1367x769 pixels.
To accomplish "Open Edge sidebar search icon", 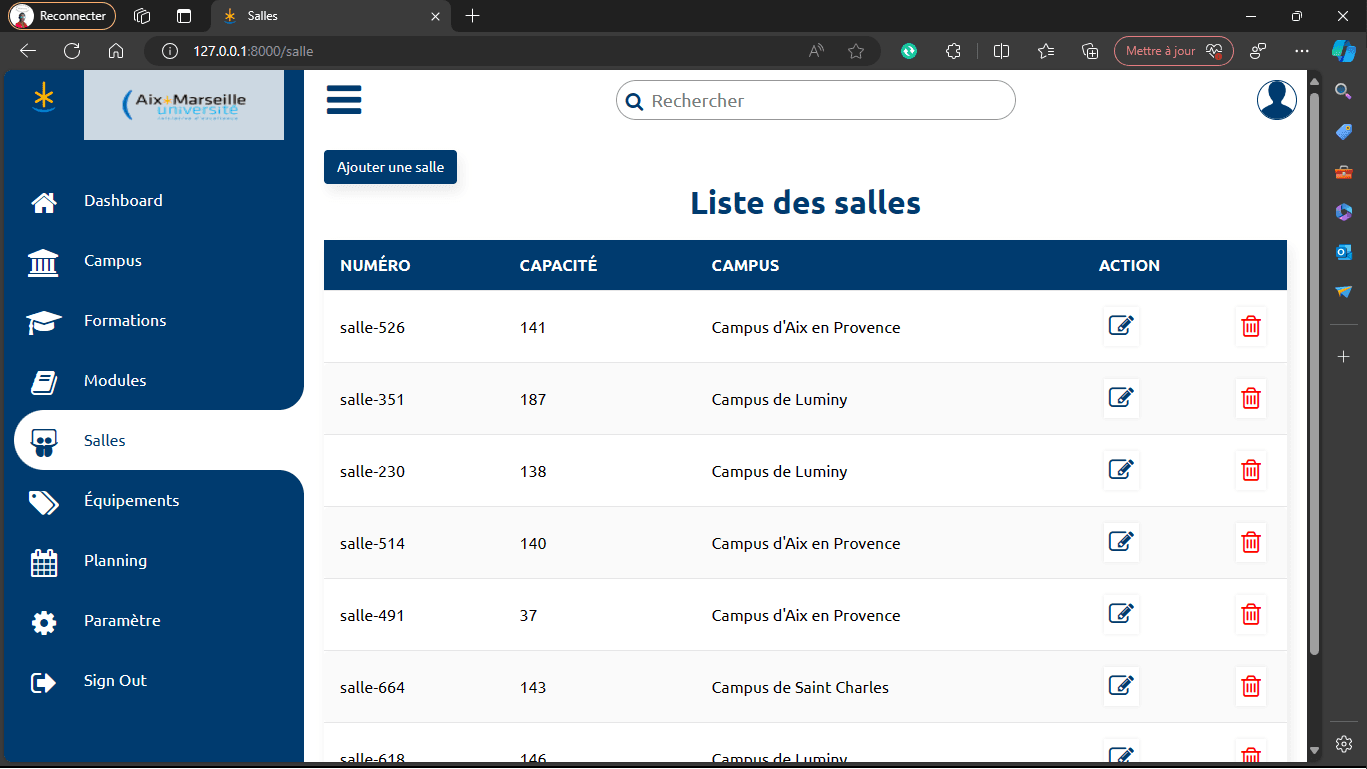I will (x=1344, y=91).
